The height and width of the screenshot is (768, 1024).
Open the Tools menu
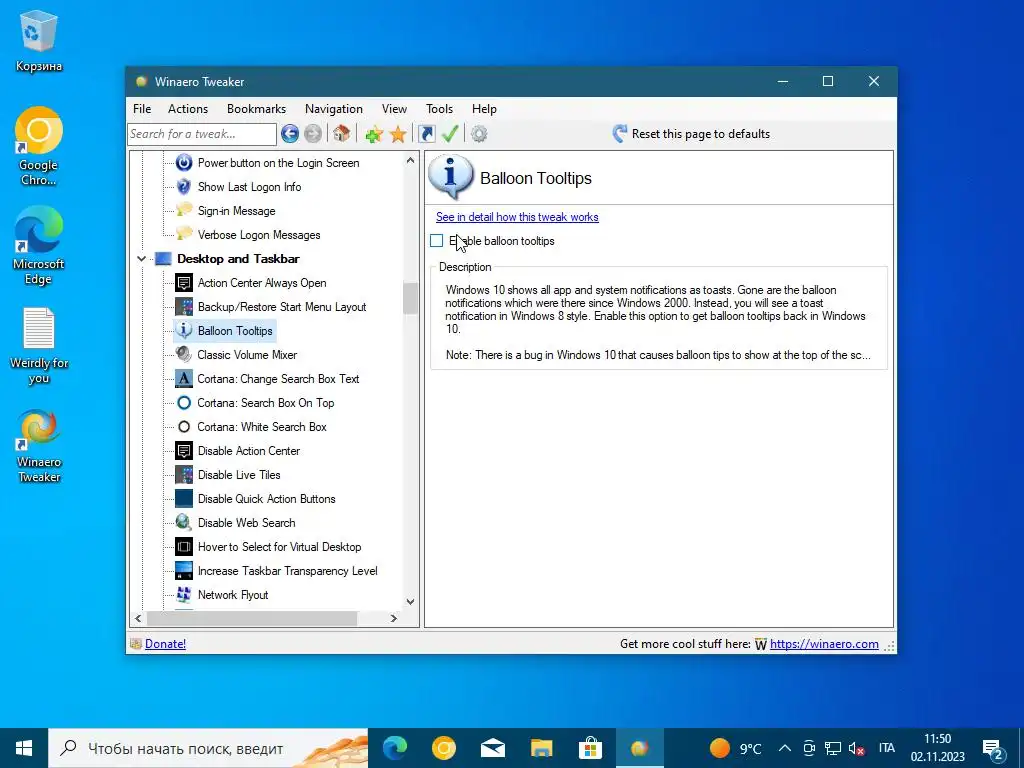[x=440, y=109]
